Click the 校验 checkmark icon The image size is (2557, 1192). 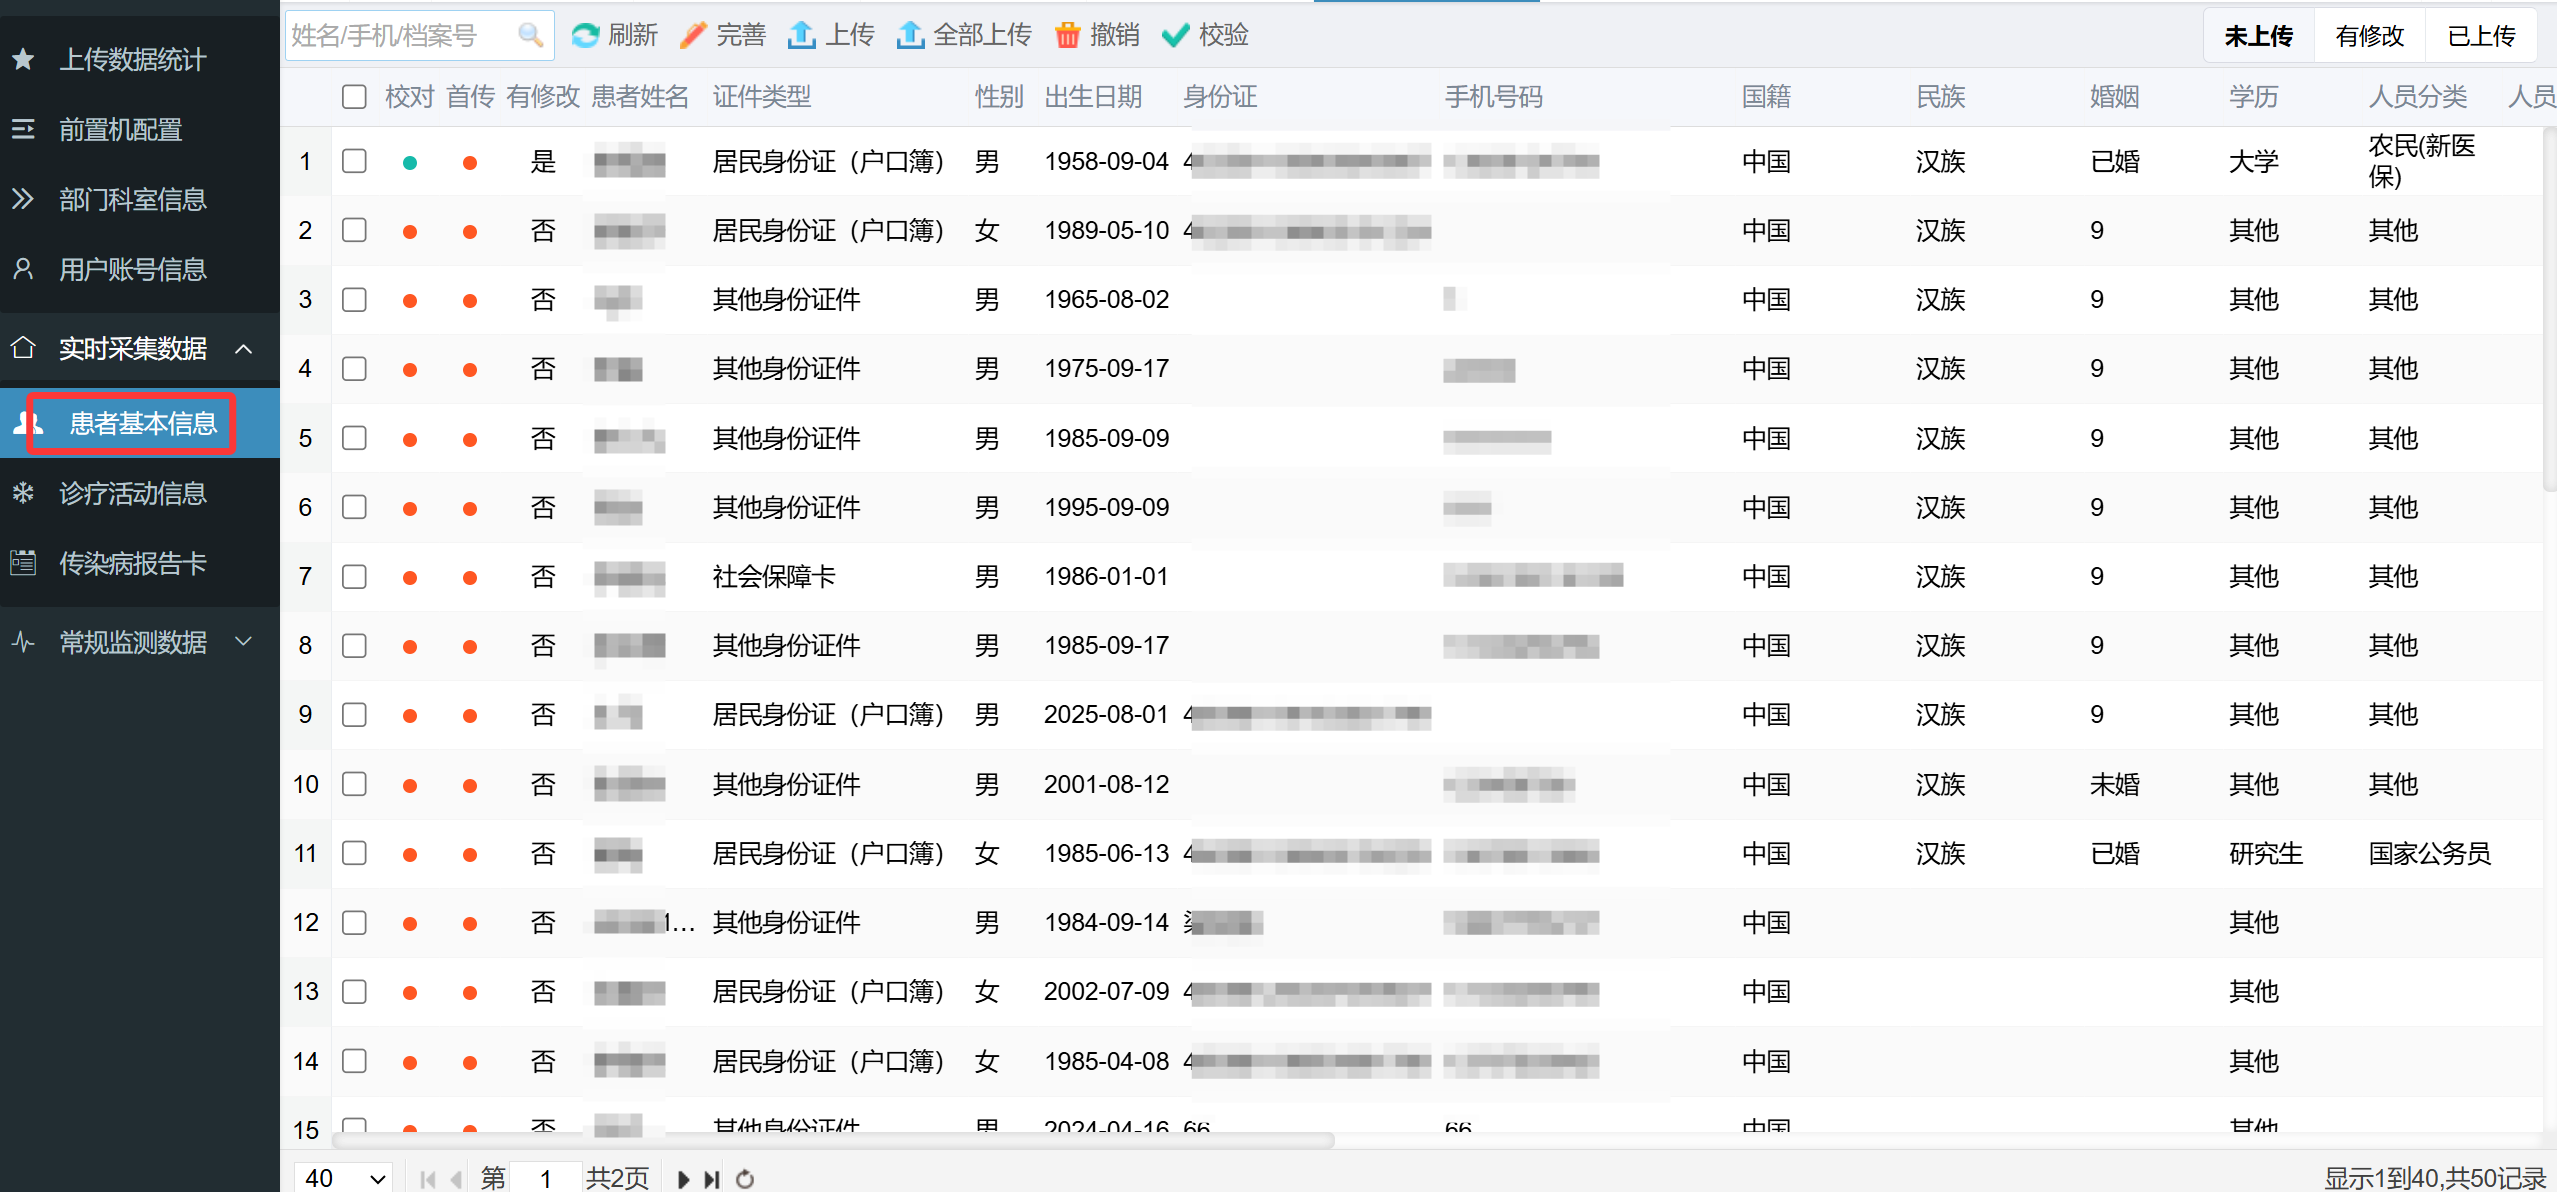(1176, 36)
